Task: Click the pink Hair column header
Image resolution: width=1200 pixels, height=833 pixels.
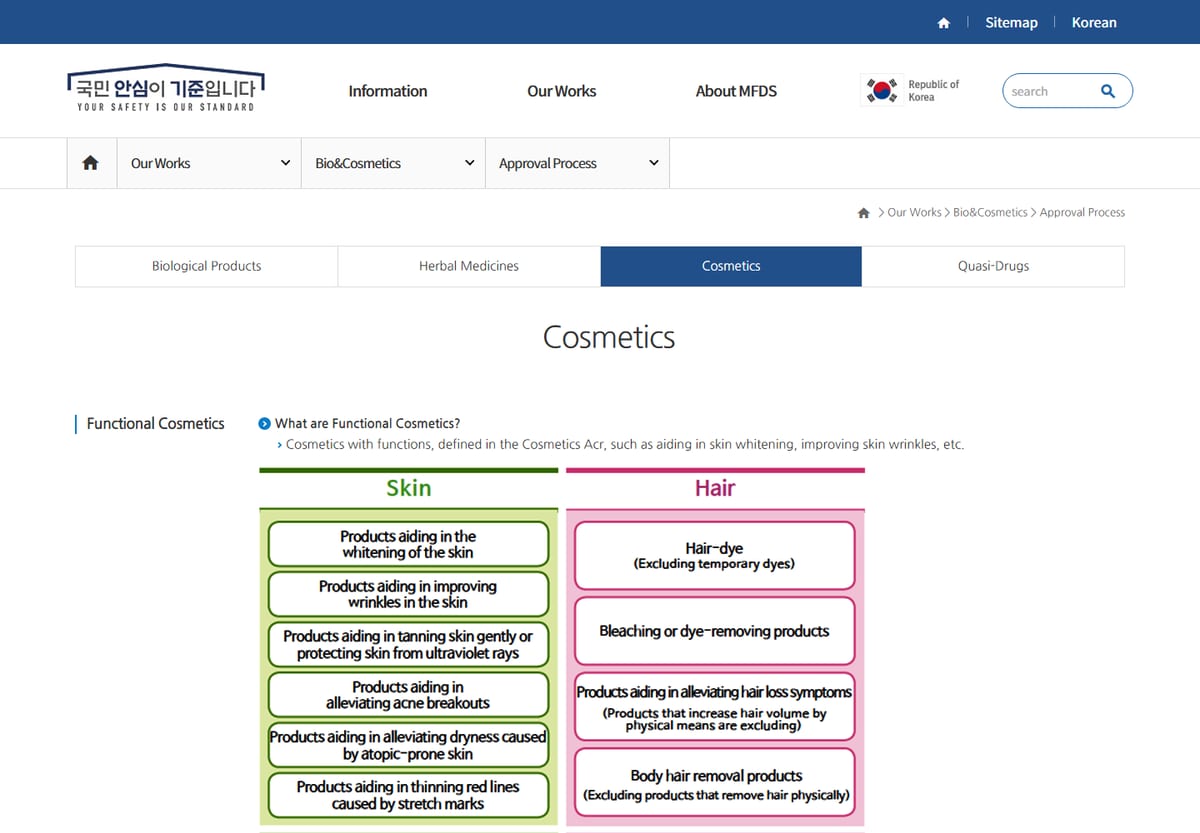Action: point(715,488)
